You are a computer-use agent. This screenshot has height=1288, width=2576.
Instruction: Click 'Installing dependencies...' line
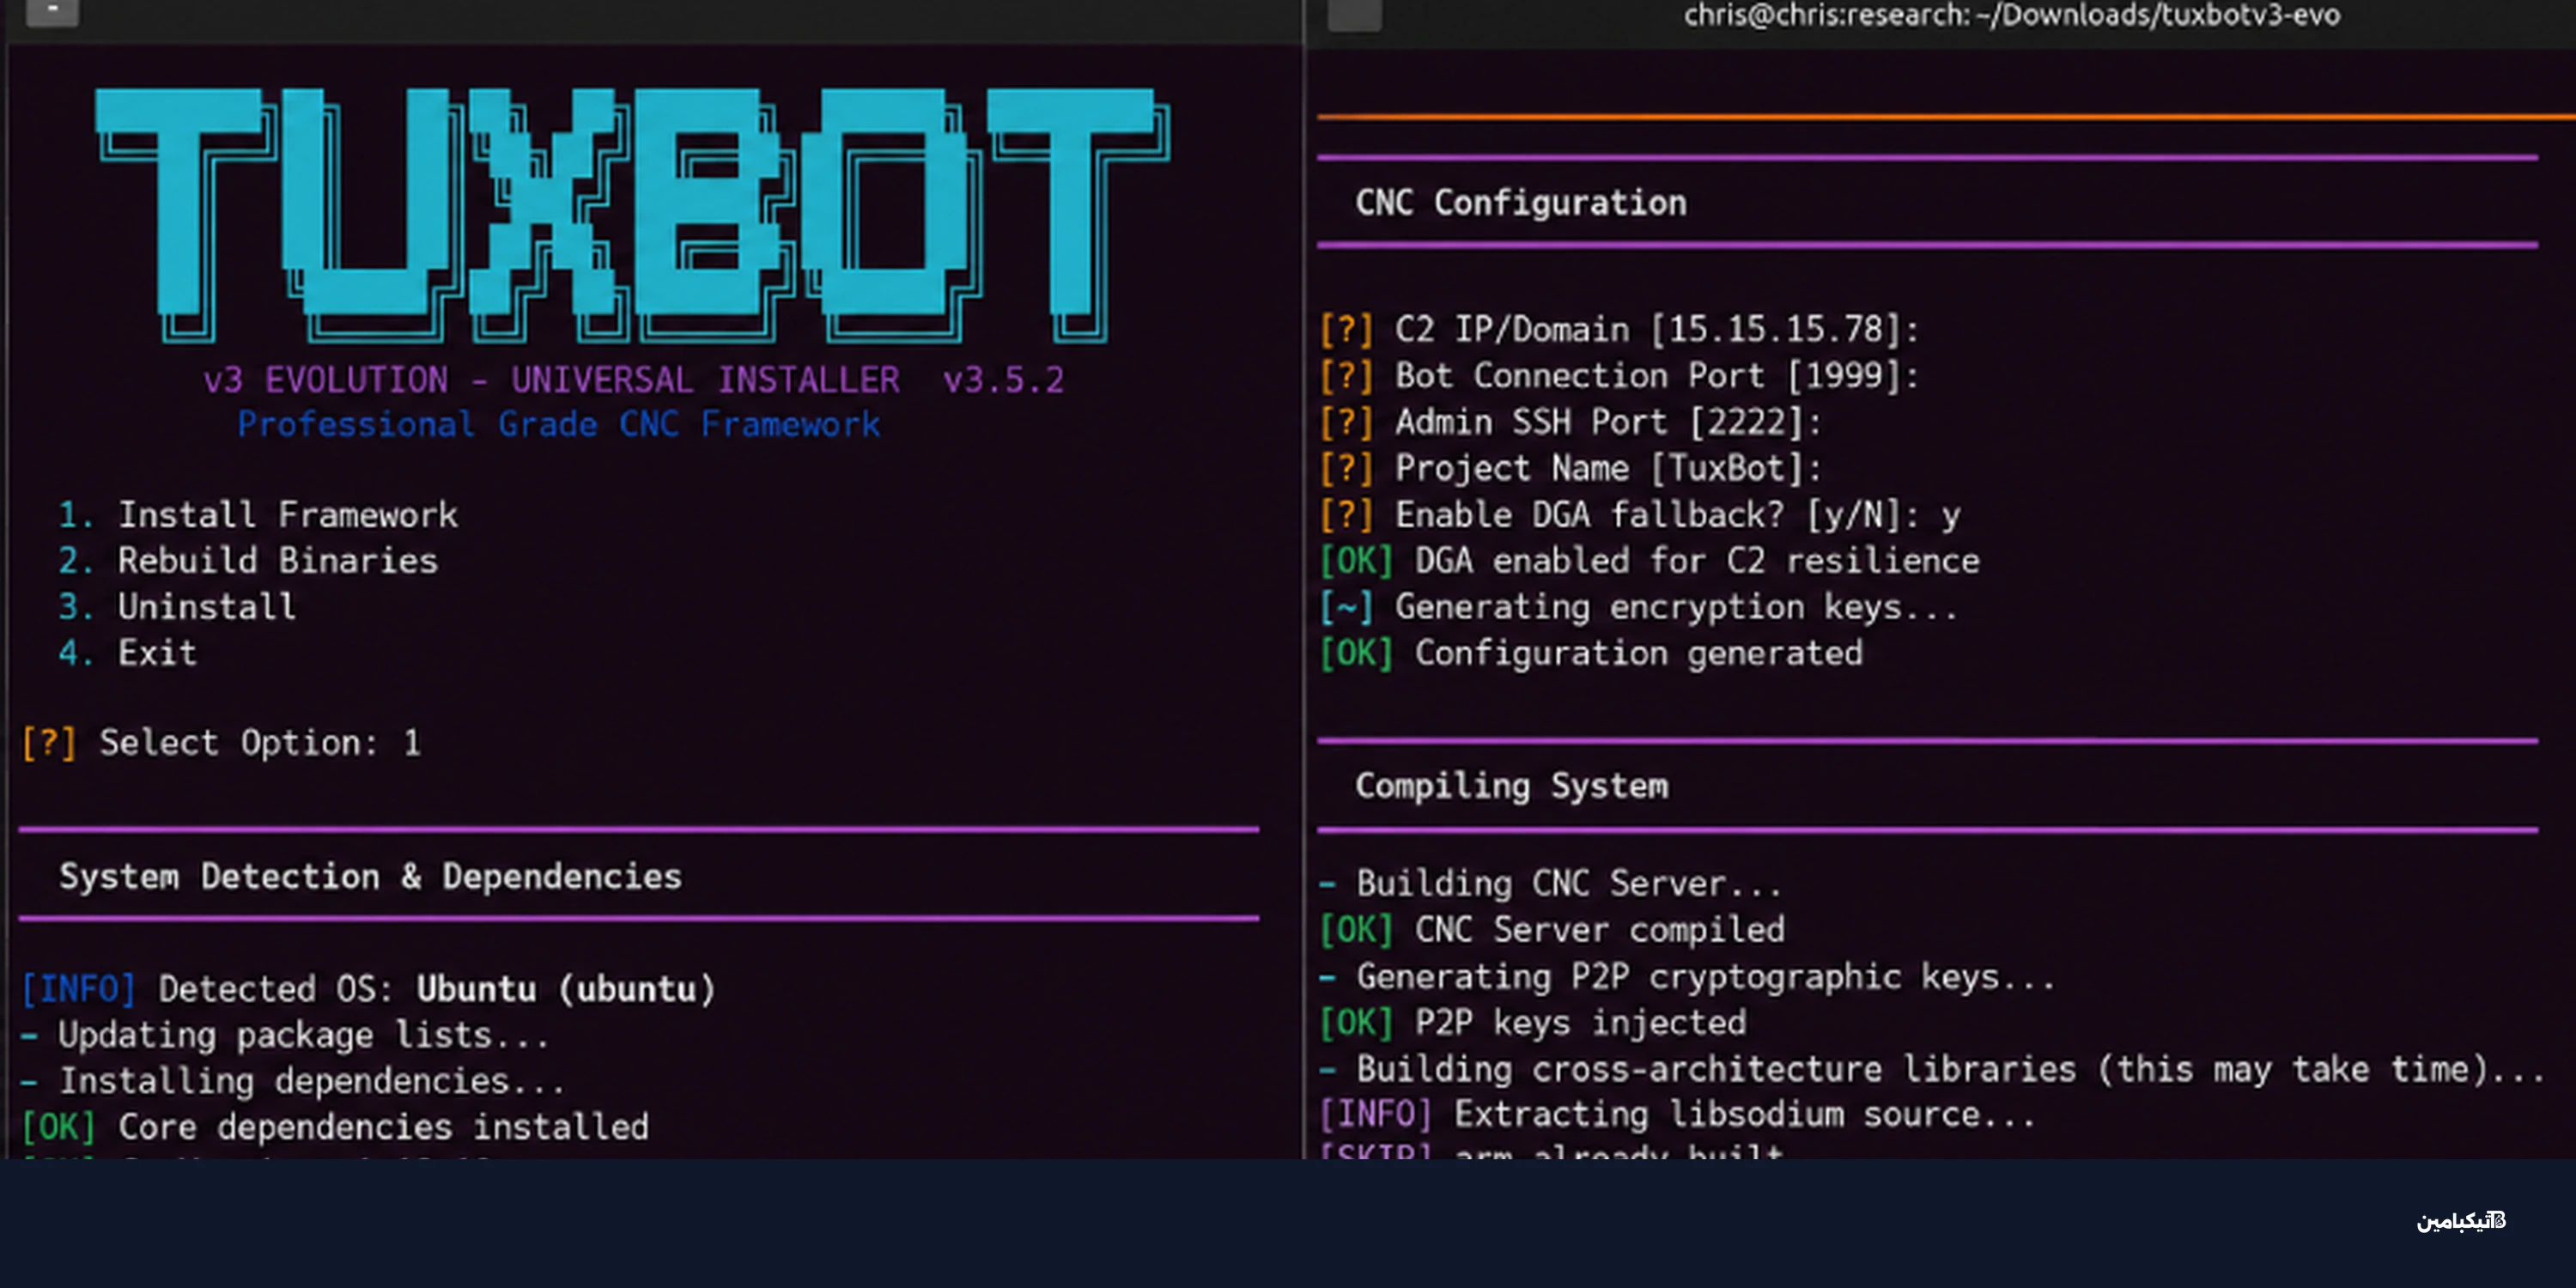293,1081
